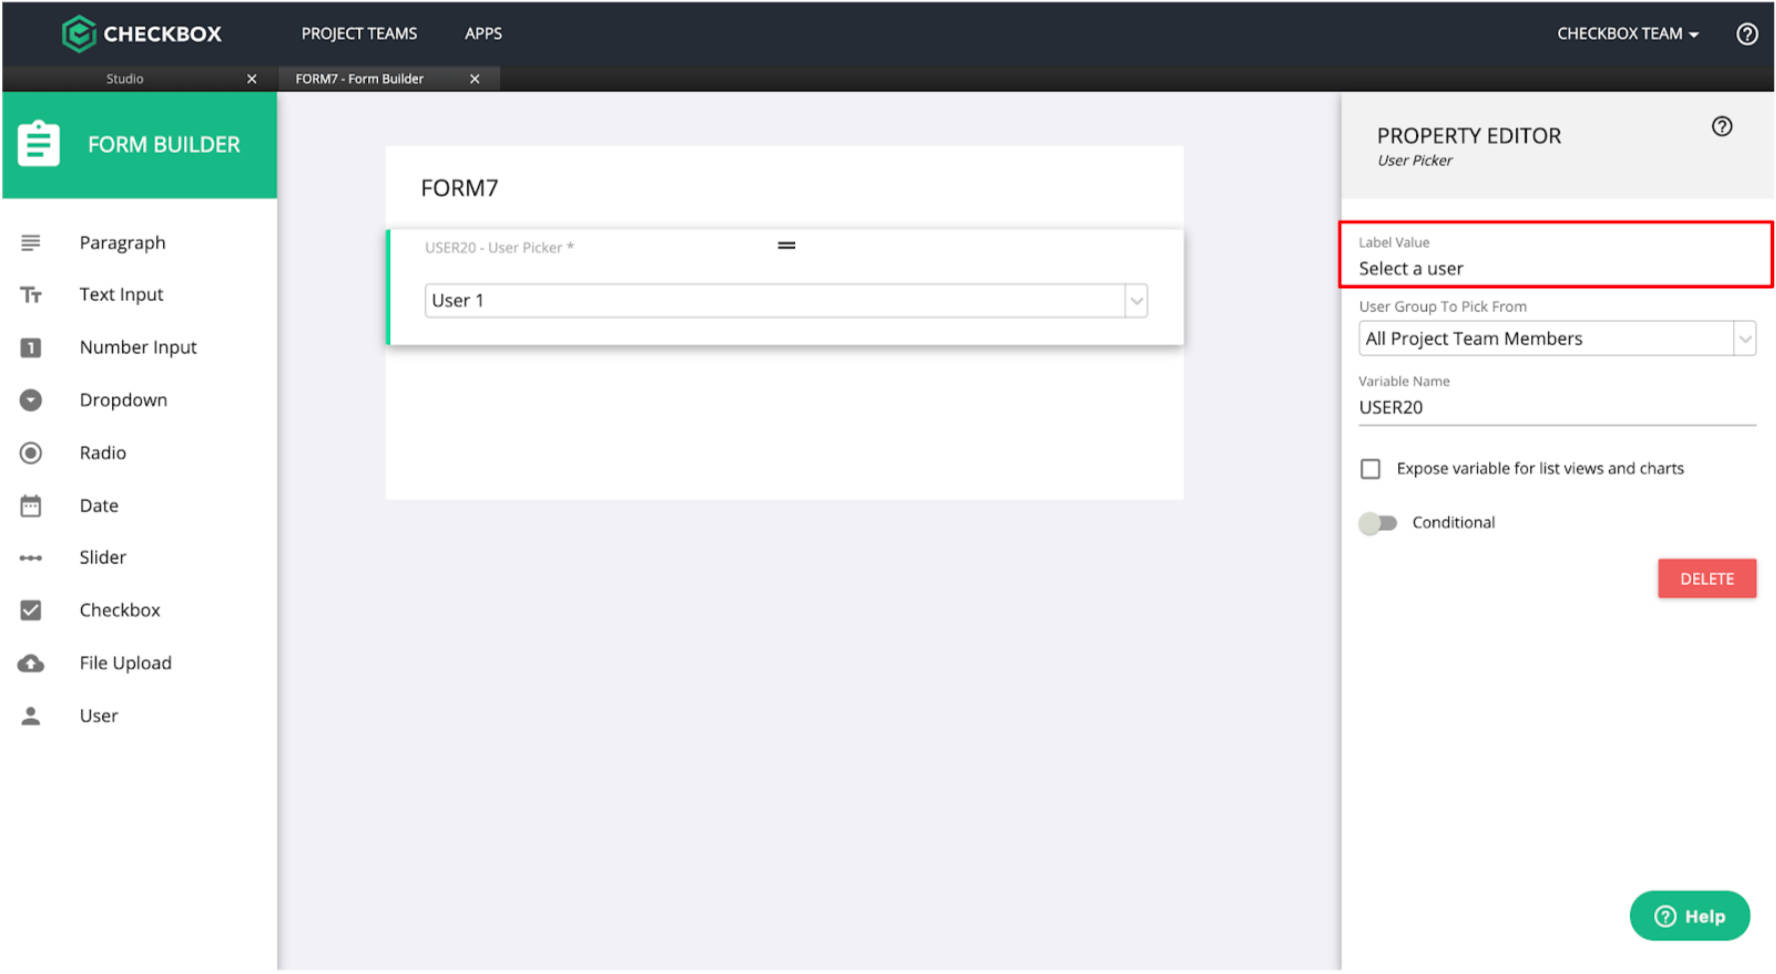Click the File Upload cloud icon
This screenshot has width=1776, height=974.
[31, 662]
